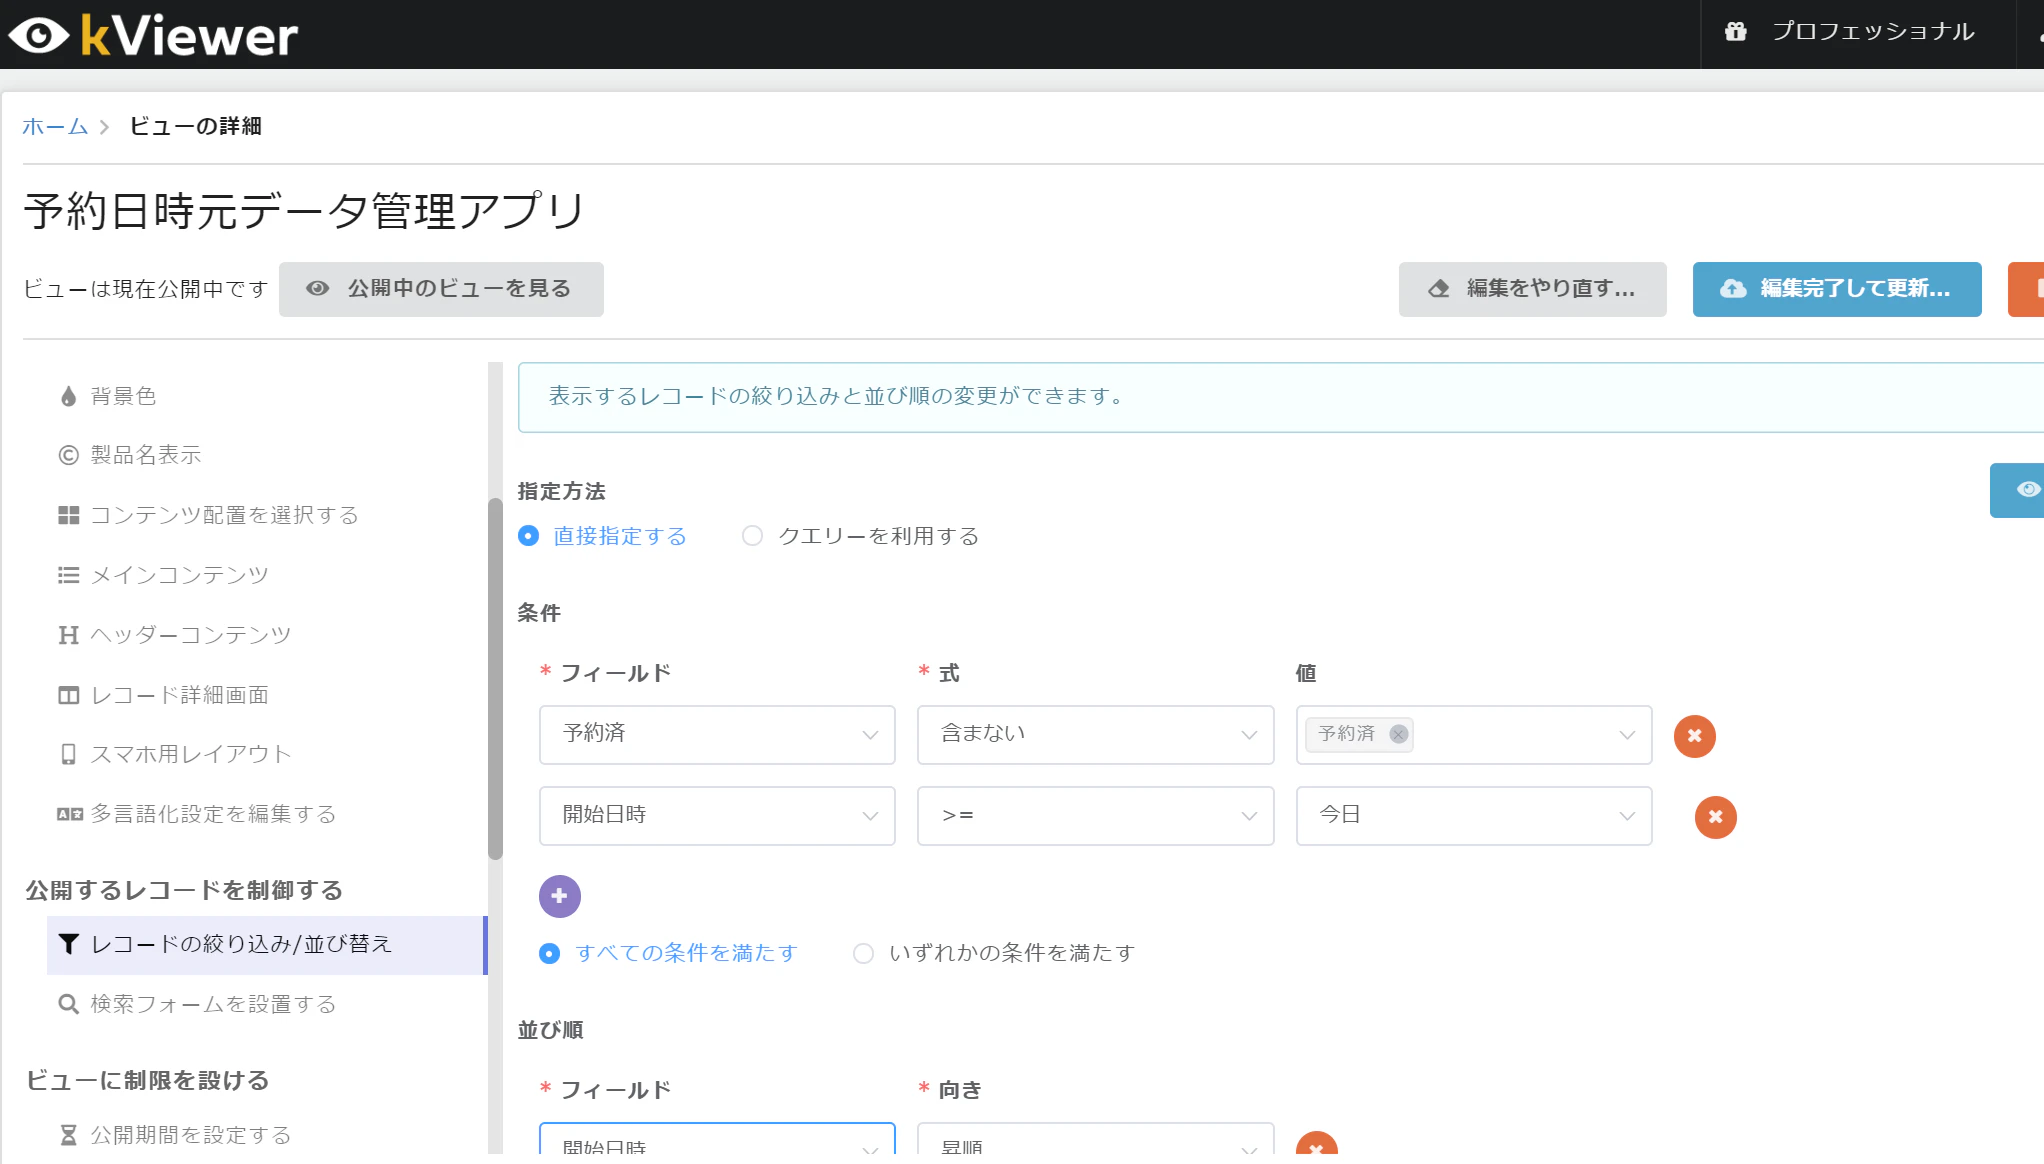This screenshot has height=1164, width=2044.
Task: Click the blue eye preview button at right
Action: click(x=2025, y=489)
